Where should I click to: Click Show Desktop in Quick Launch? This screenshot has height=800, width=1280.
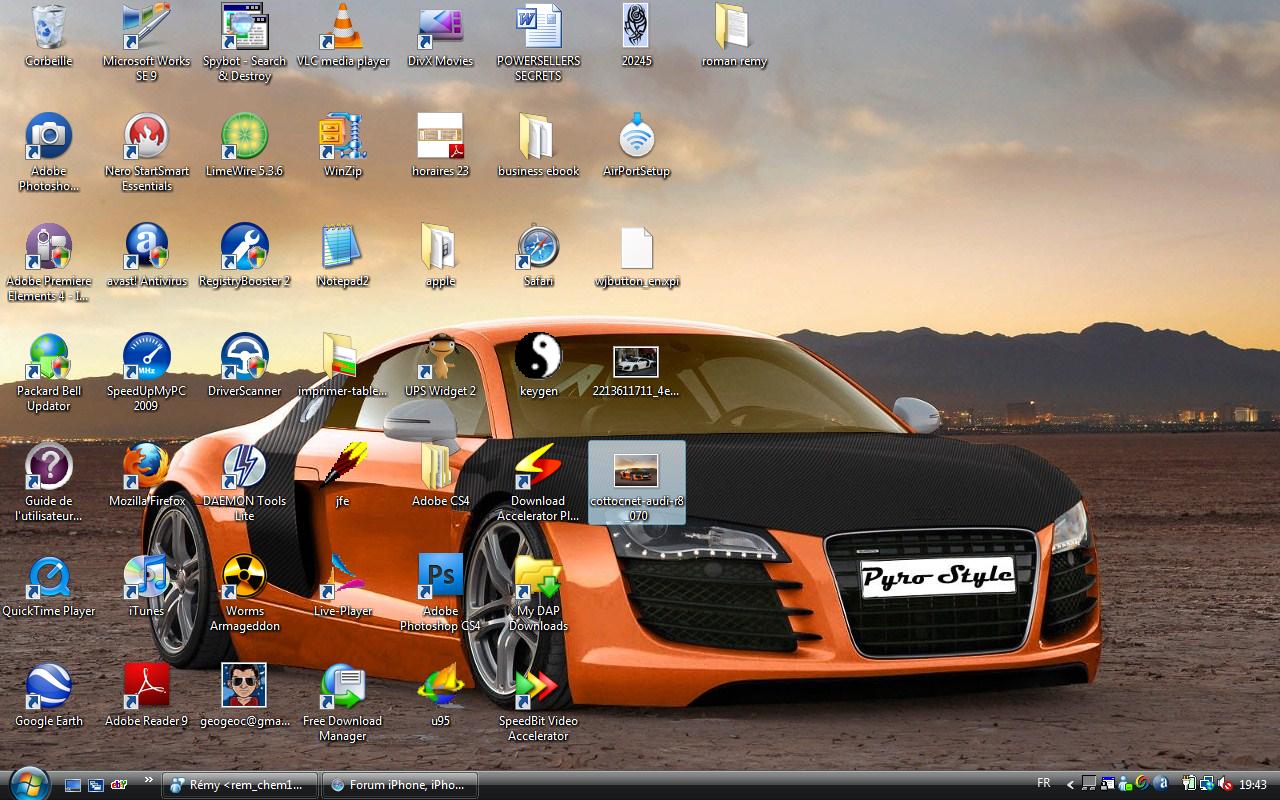[x=73, y=785]
